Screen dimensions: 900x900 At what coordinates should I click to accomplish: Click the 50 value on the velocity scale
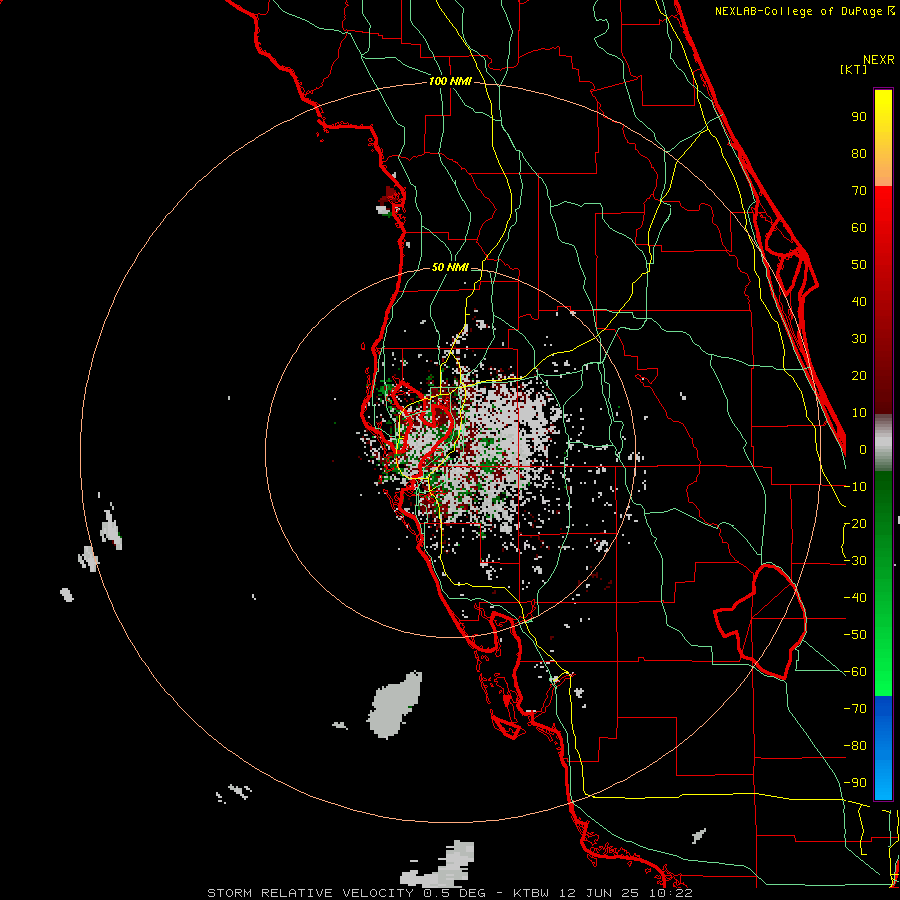pyautogui.click(x=859, y=265)
